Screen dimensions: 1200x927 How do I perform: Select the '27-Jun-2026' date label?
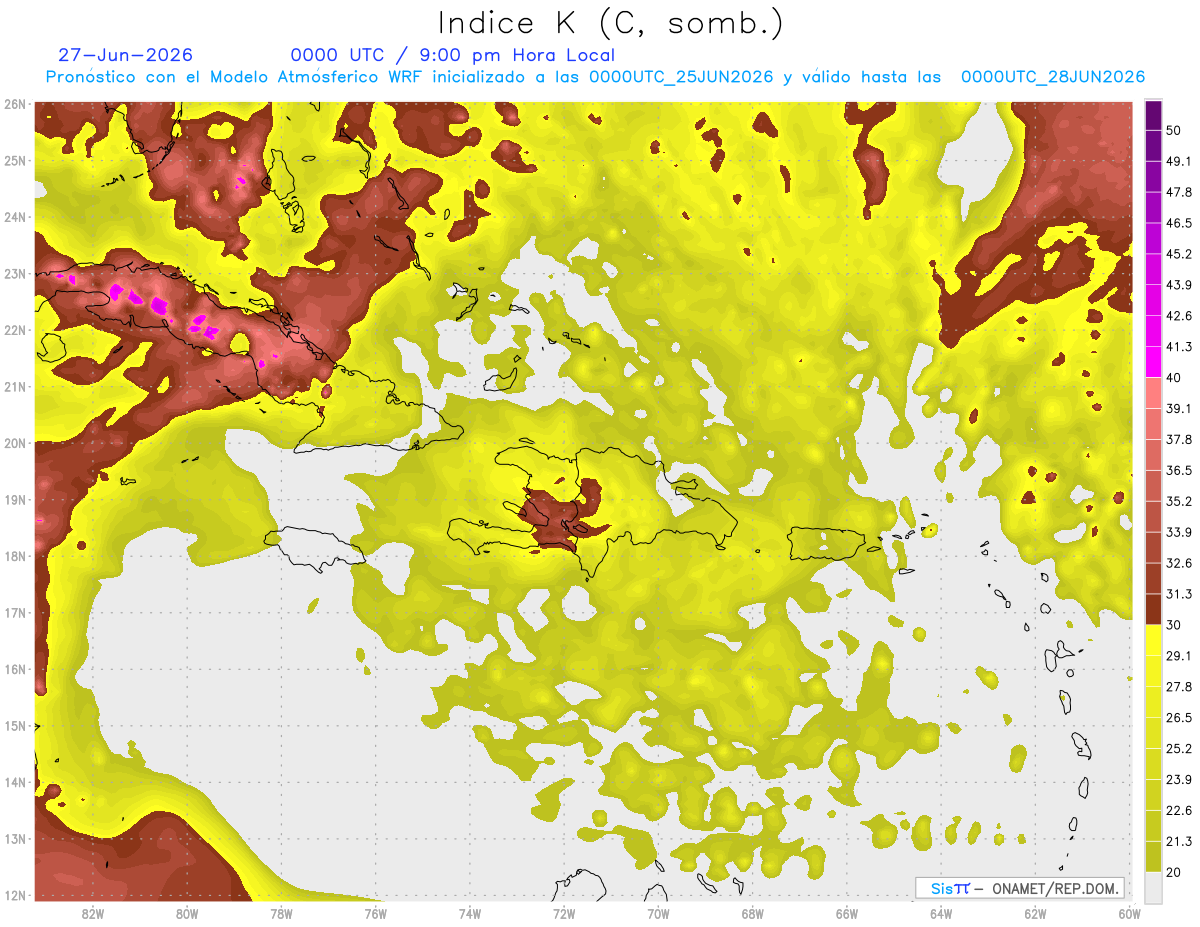click(125, 55)
